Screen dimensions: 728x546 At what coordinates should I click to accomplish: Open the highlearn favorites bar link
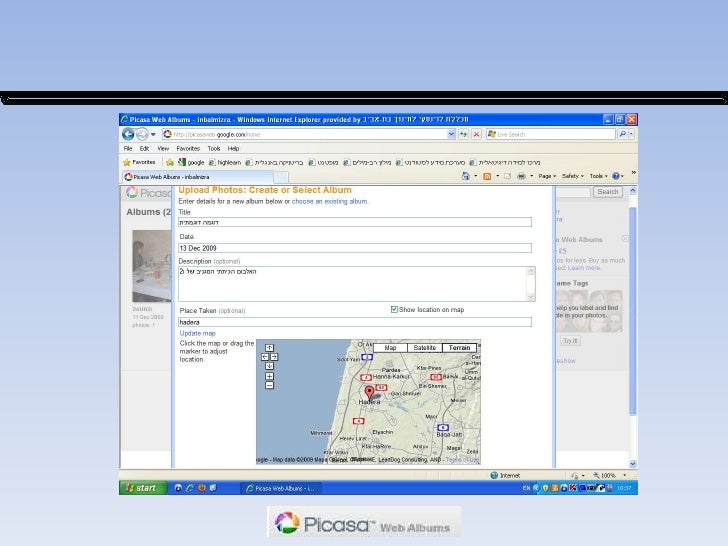pos(225,162)
